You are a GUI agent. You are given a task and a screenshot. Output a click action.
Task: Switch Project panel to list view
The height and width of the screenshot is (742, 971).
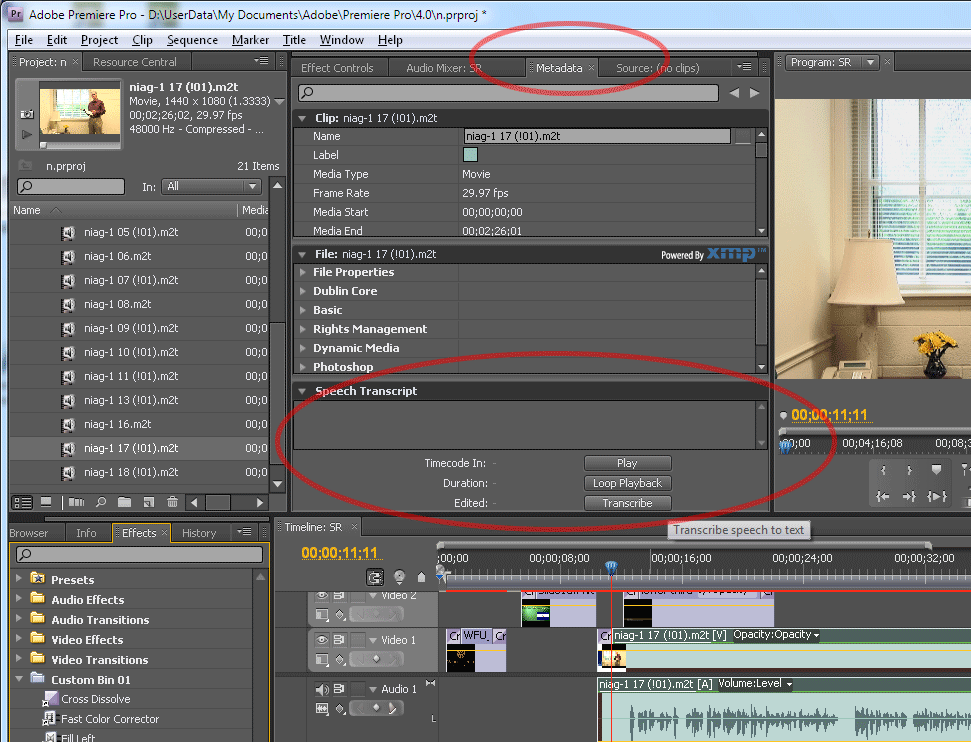pos(22,502)
